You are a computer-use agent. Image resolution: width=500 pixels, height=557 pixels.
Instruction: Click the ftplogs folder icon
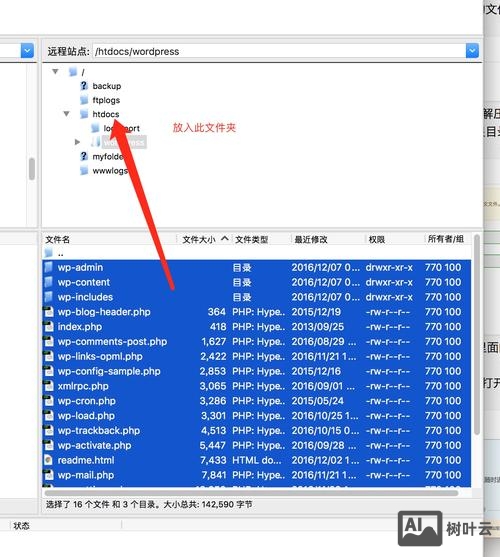click(x=84, y=100)
